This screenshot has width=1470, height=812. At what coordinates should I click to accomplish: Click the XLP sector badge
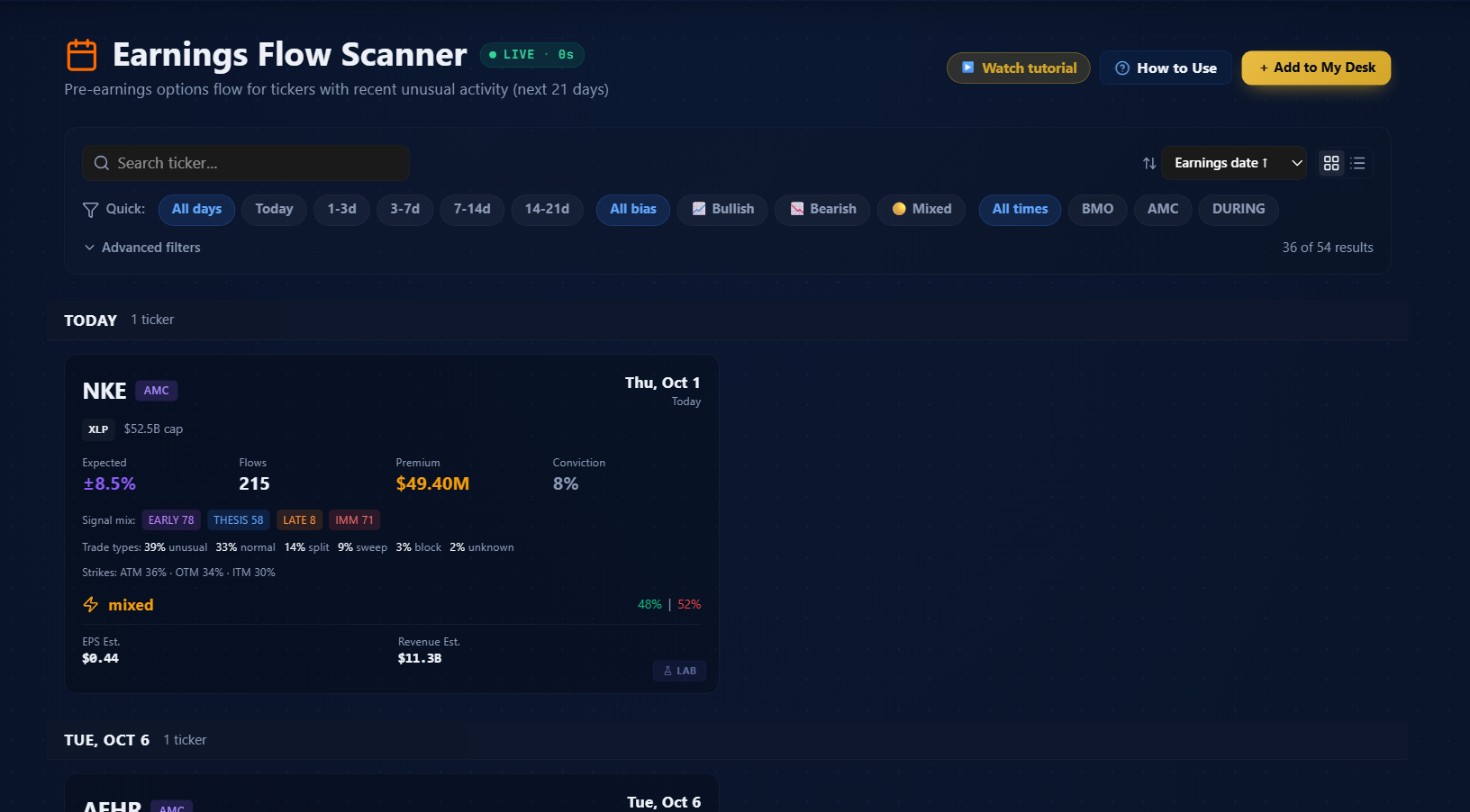[x=98, y=429]
